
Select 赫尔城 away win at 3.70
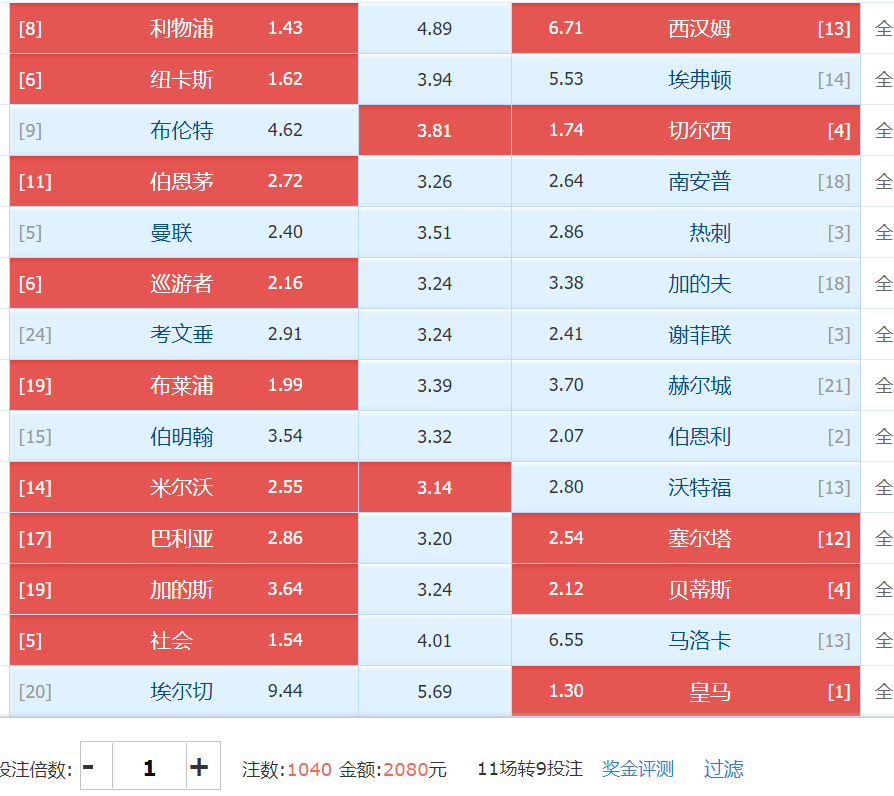686,385
